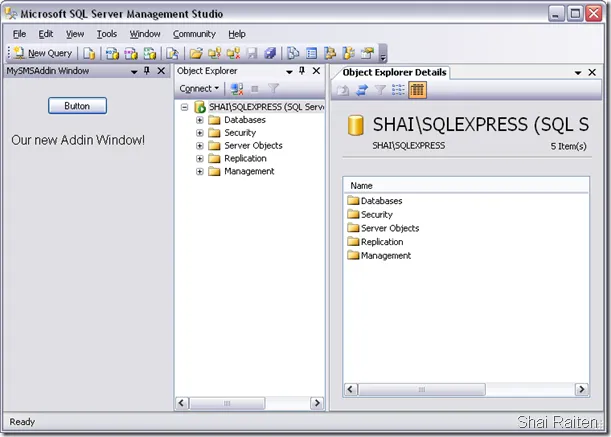Open a Database Engine Query from toolbar
This screenshot has width=611, height=437.
[x=89, y=53]
